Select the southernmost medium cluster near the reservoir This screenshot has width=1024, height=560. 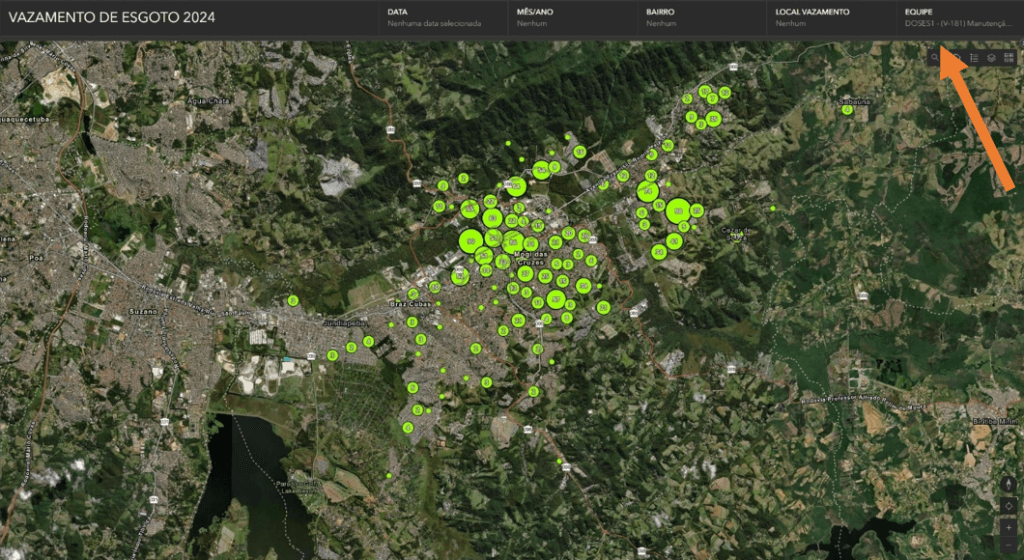pyautogui.click(x=408, y=427)
